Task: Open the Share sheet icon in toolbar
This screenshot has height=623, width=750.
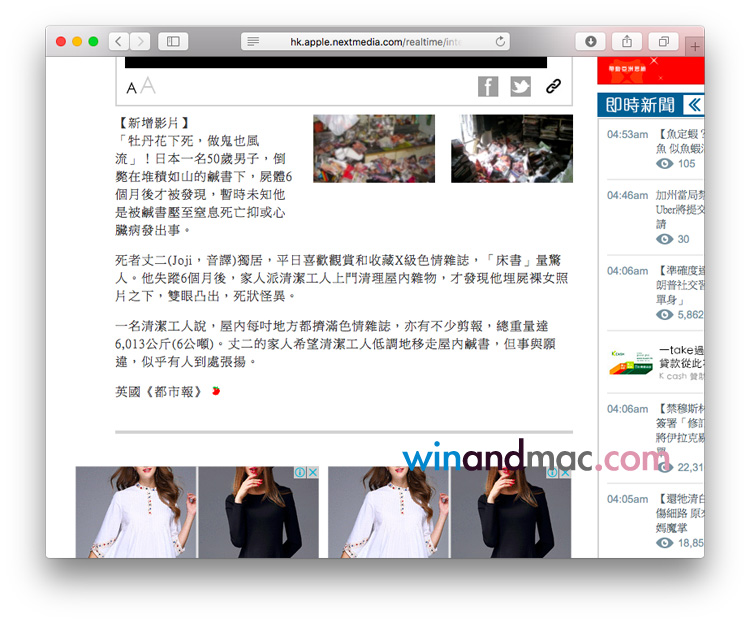Action: [627, 41]
